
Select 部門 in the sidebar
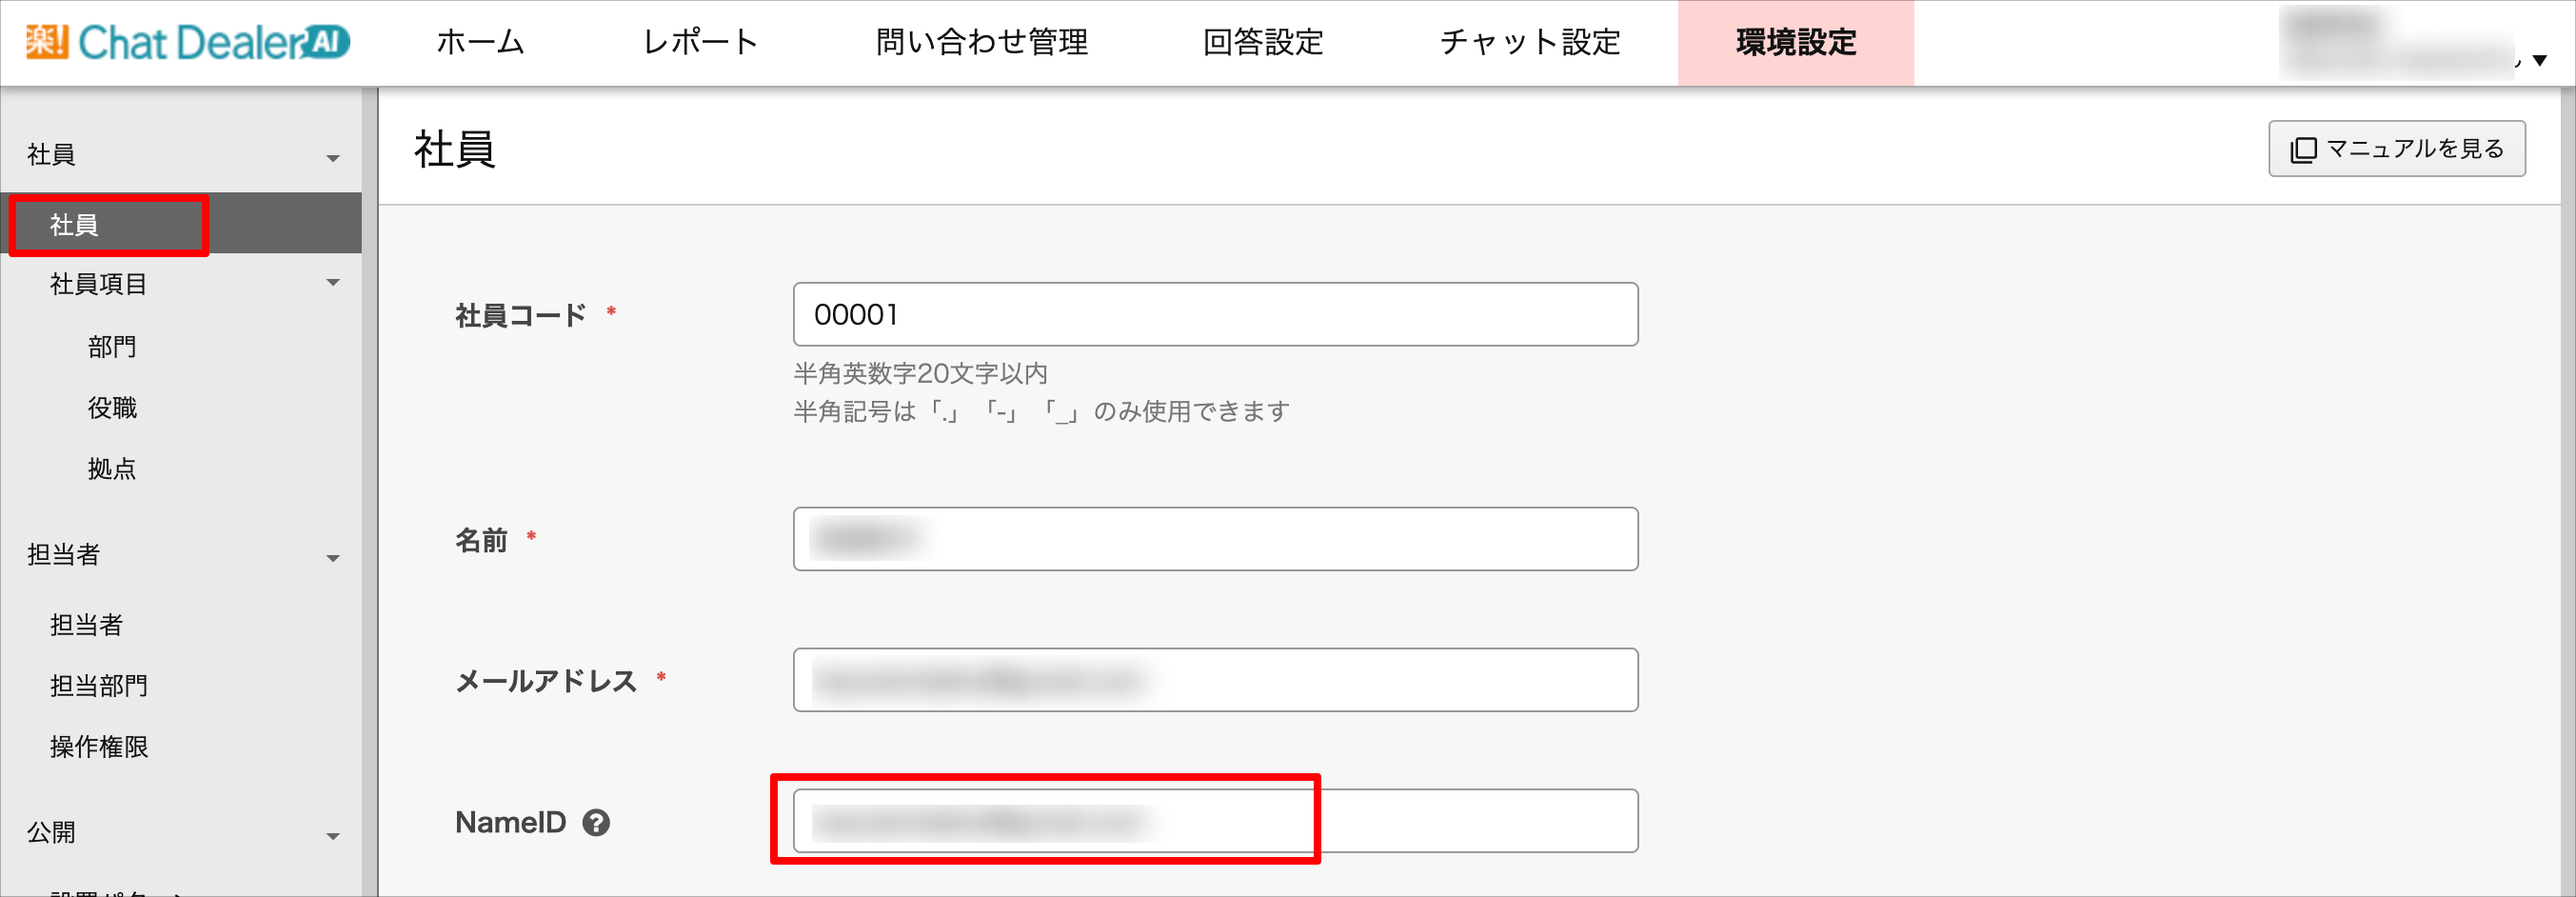tap(112, 347)
